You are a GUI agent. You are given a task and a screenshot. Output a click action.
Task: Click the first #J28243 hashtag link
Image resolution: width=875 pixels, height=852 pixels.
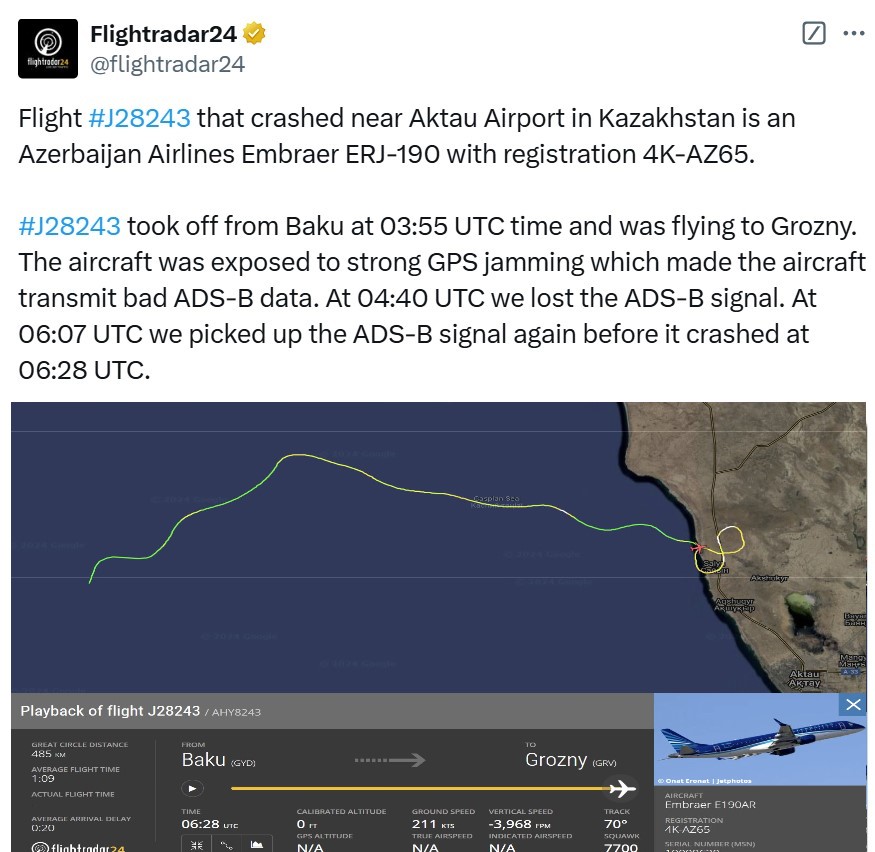tap(139, 118)
